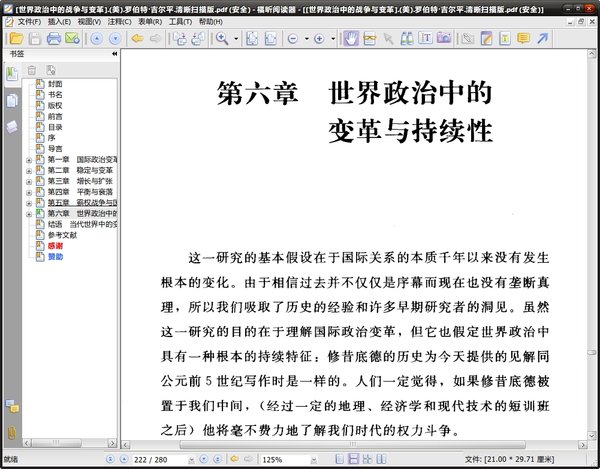This screenshot has height=469, width=600.
Task: Click the Save floppy disk icon
Action: 35,39
